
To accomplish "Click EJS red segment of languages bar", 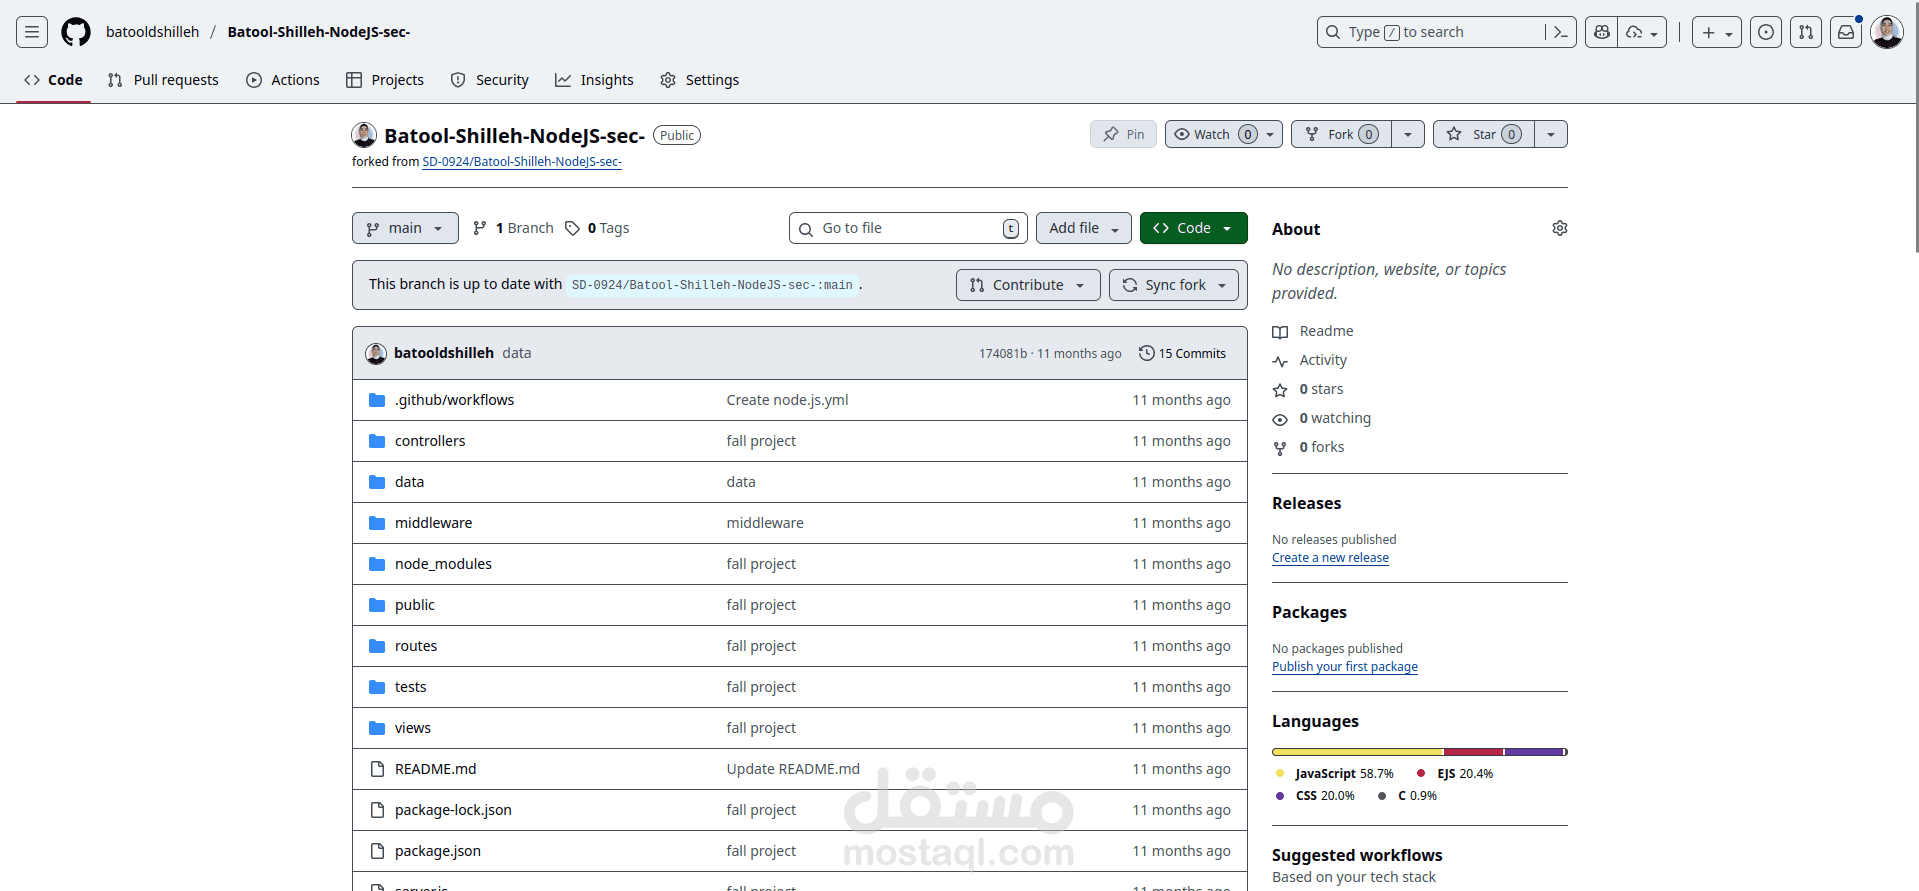I will coord(1473,752).
